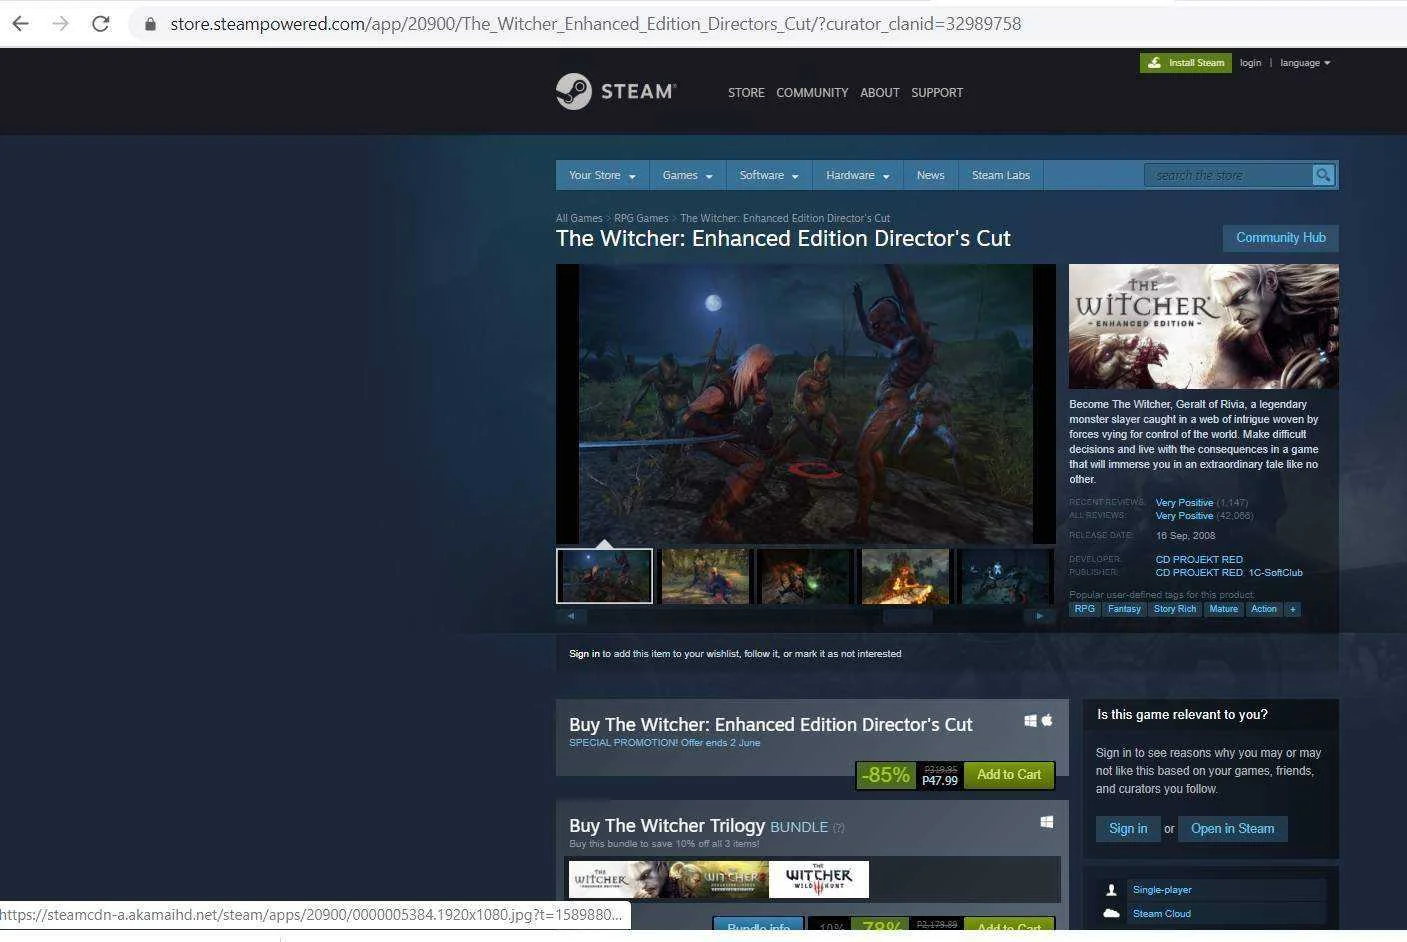Add The Witcher Enhanced Edition to cart

tap(1009, 775)
